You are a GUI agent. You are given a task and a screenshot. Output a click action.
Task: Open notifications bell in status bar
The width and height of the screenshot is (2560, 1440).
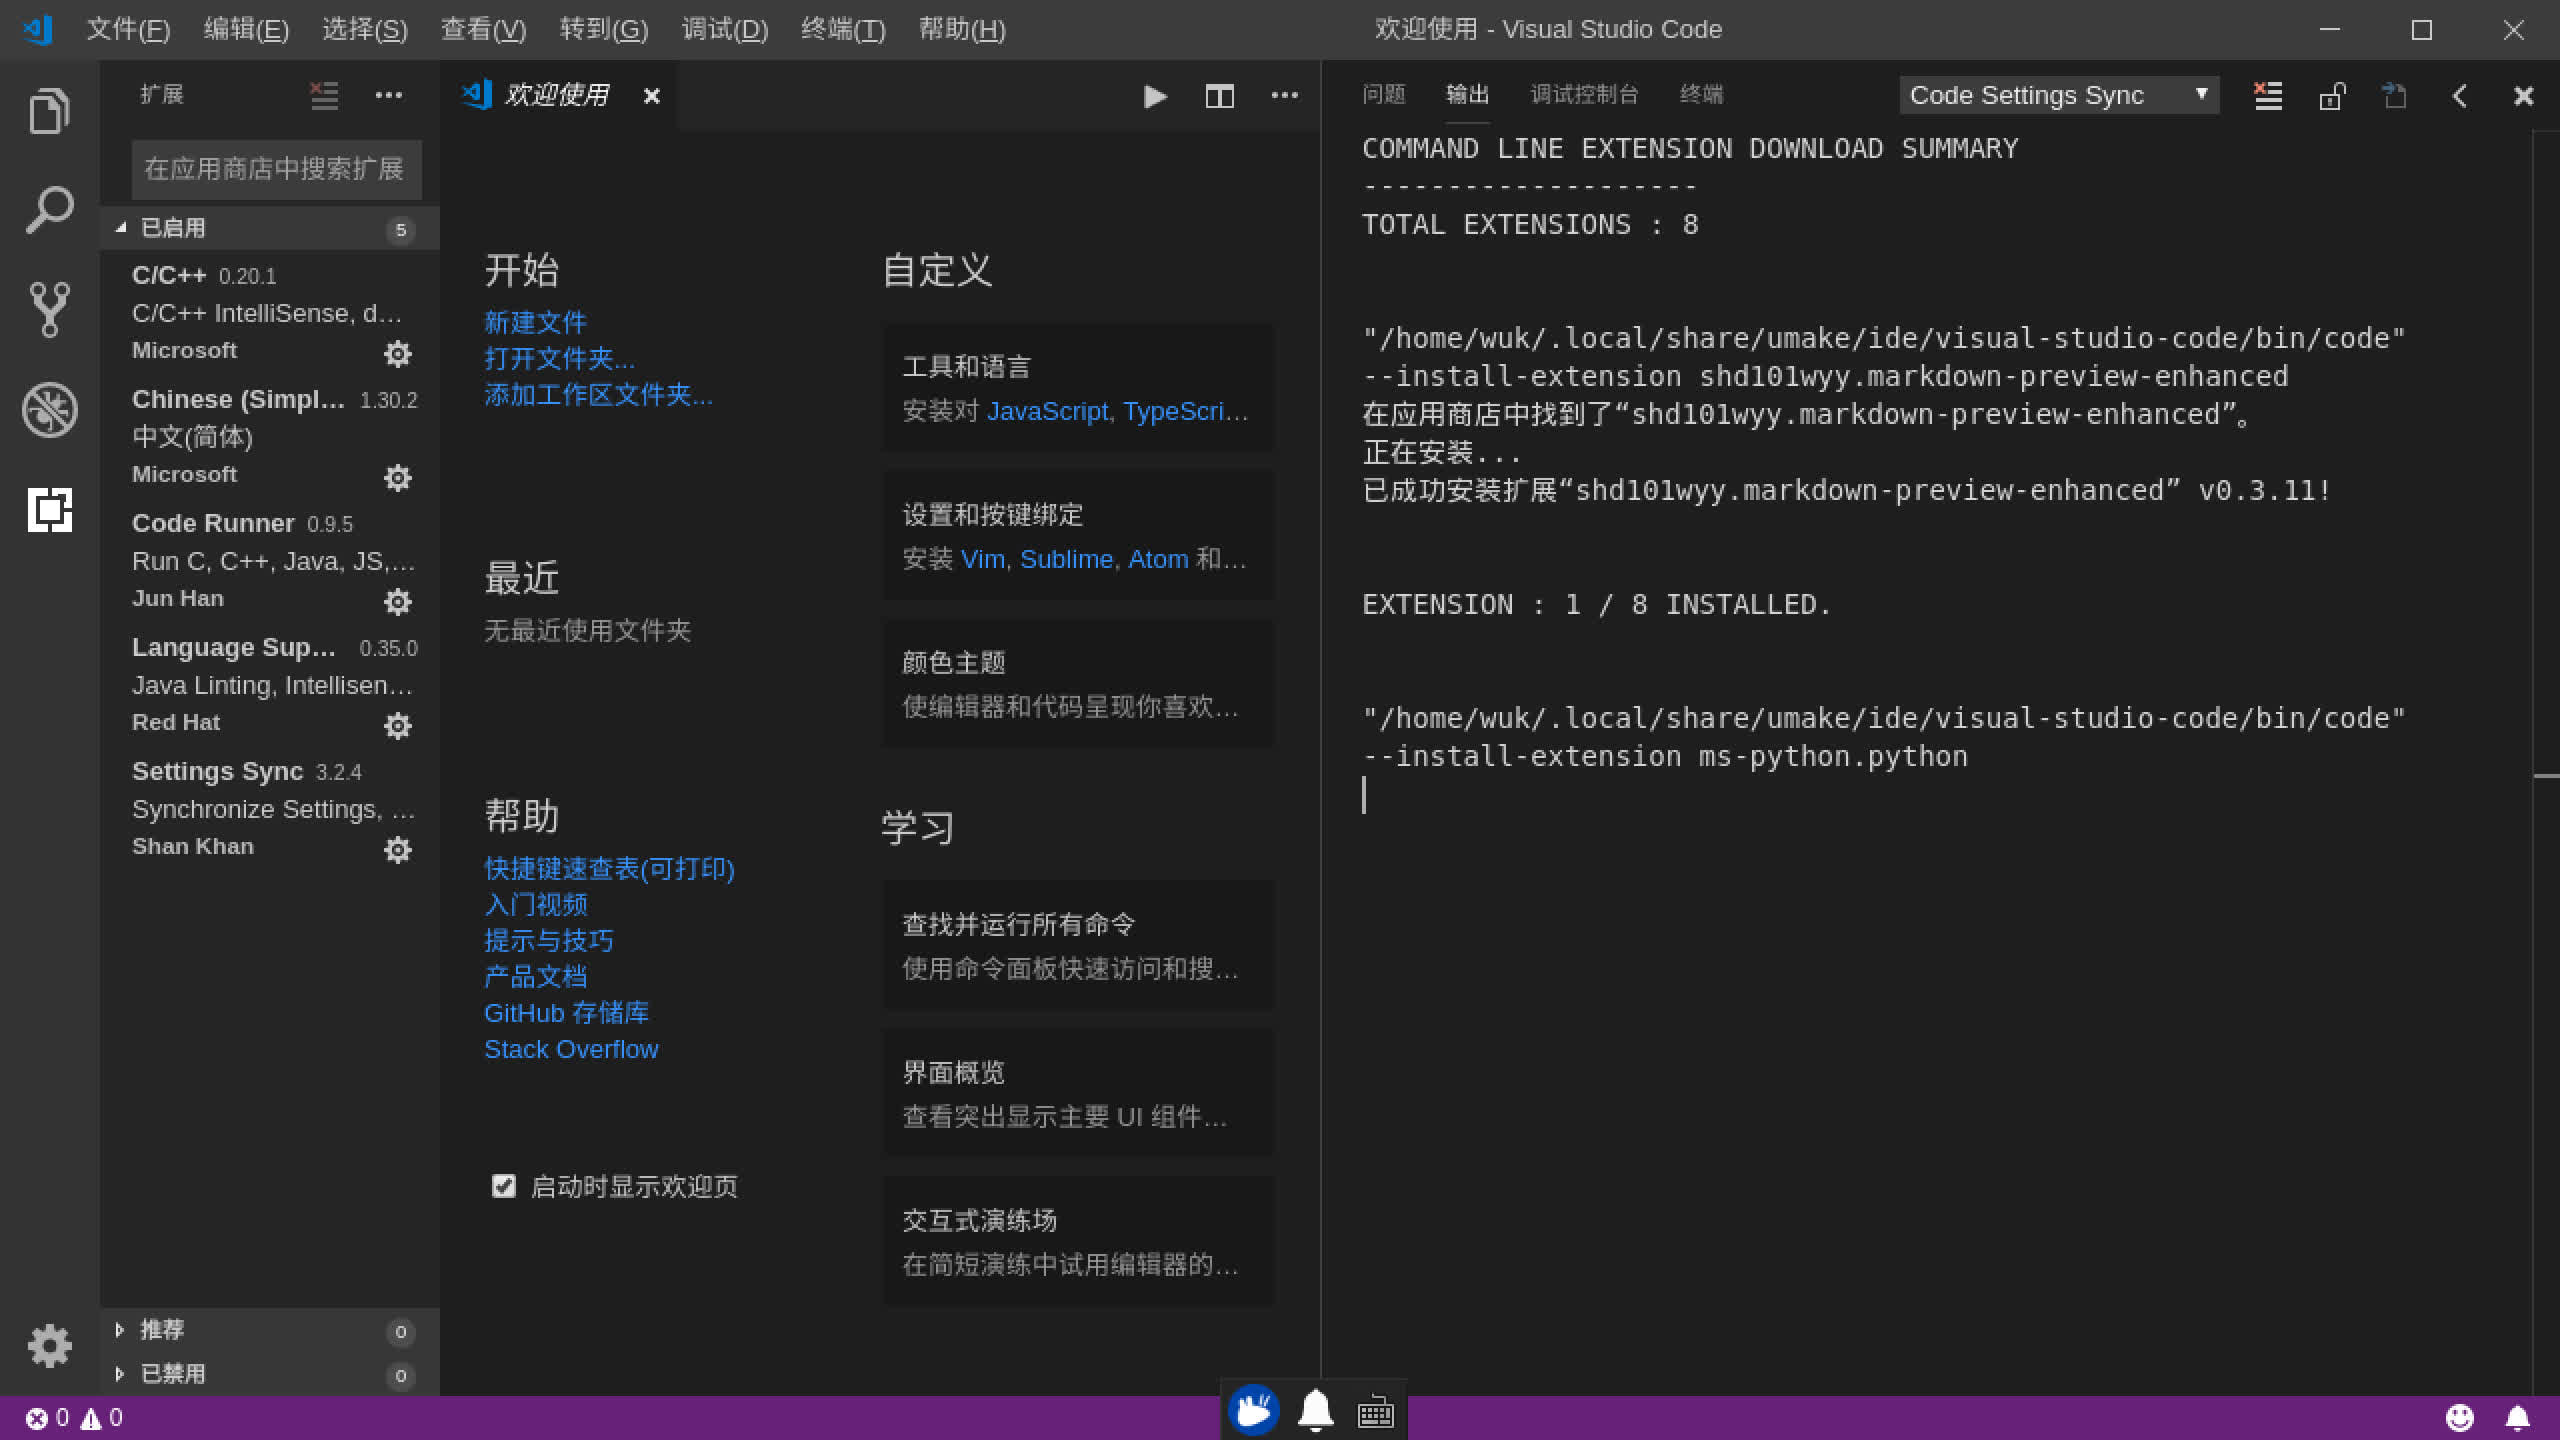click(x=2517, y=1418)
